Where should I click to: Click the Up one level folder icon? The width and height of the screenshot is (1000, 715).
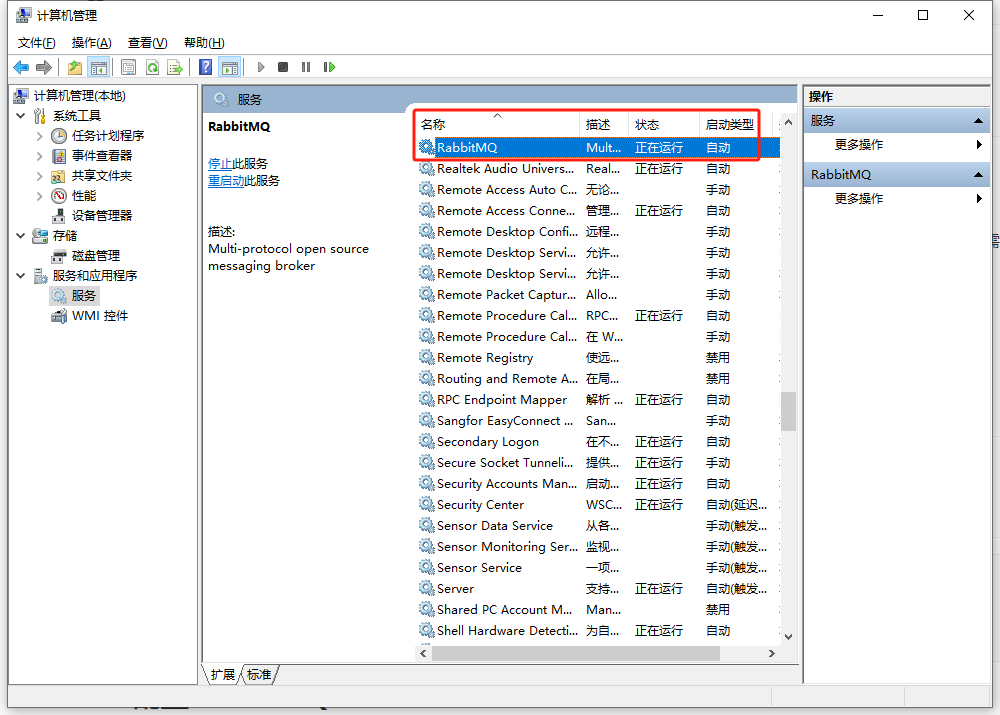[x=75, y=67]
